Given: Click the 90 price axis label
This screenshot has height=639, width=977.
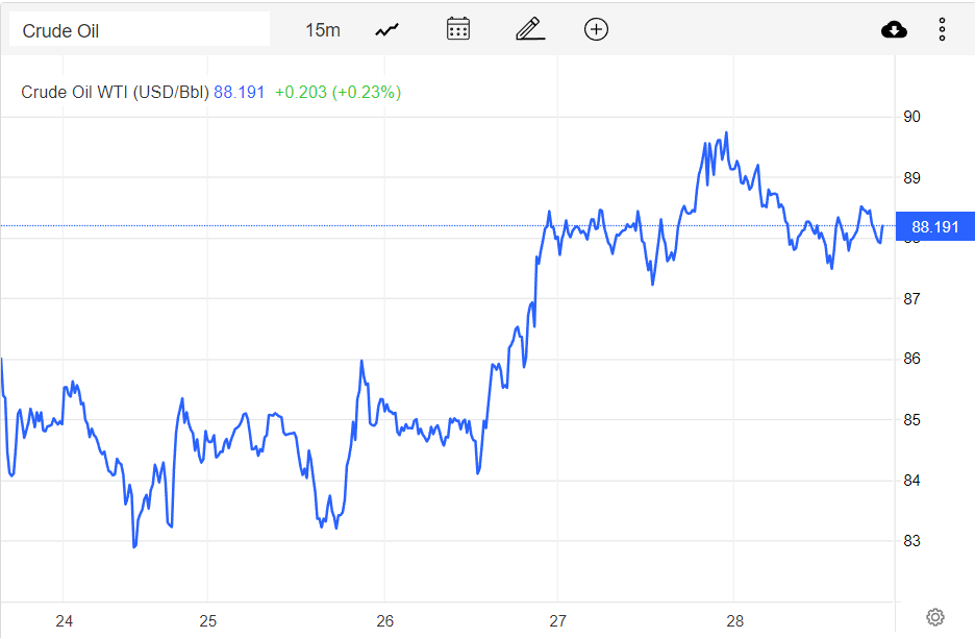Looking at the screenshot, I should [912, 117].
